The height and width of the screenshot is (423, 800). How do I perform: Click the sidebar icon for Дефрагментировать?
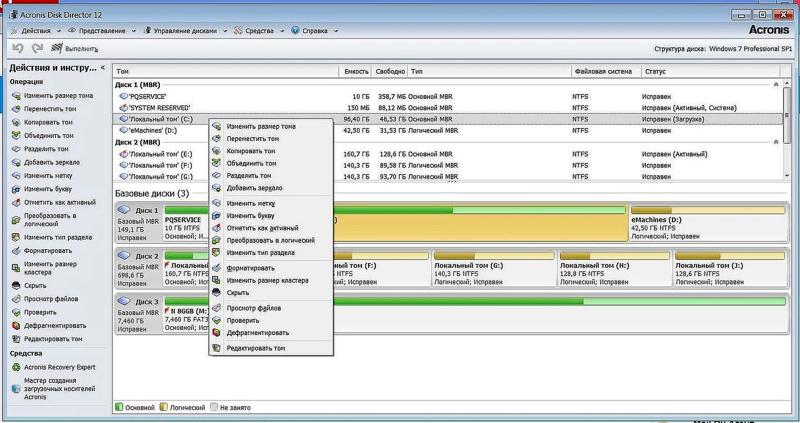click(x=16, y=326)
